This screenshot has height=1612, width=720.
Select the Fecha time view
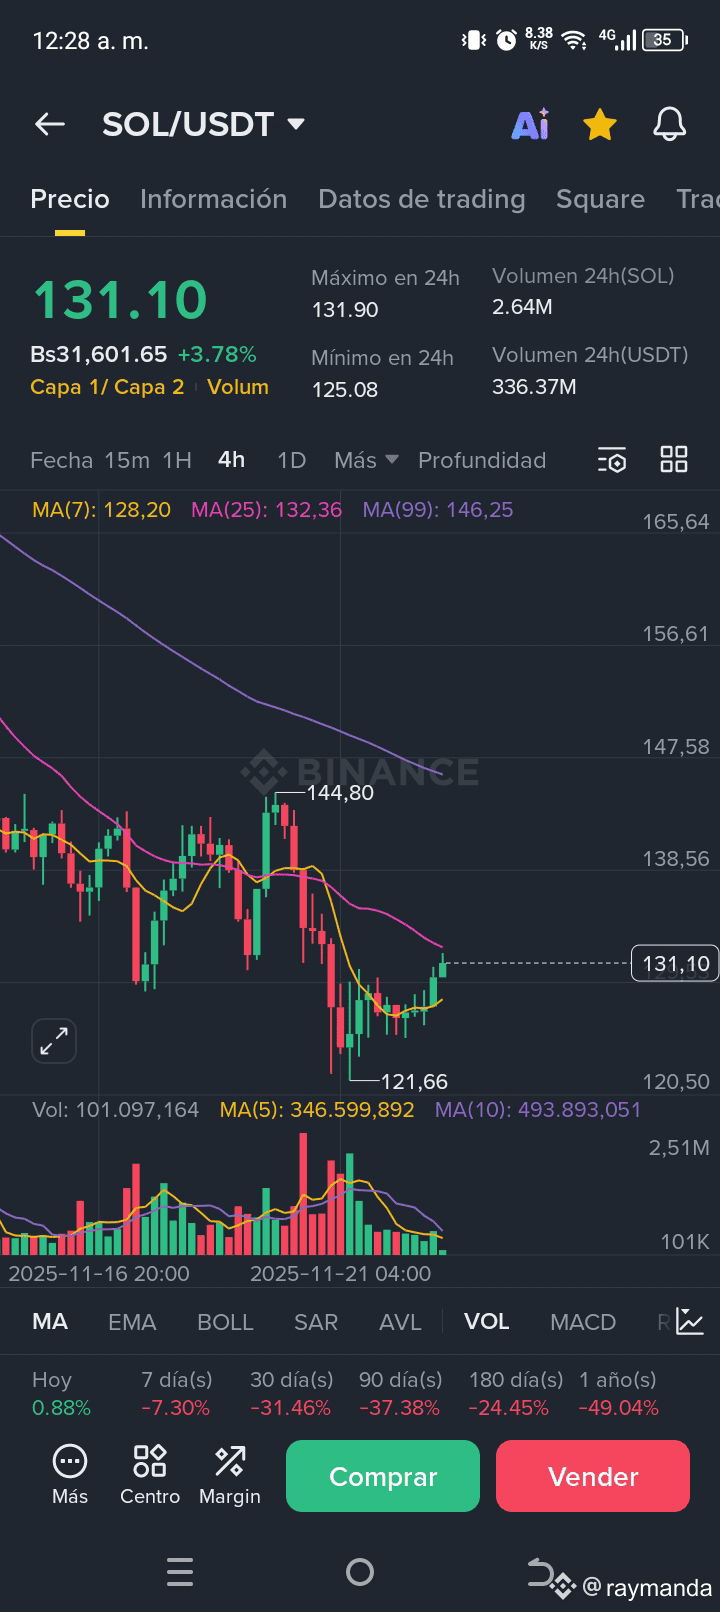coord(61,460)
